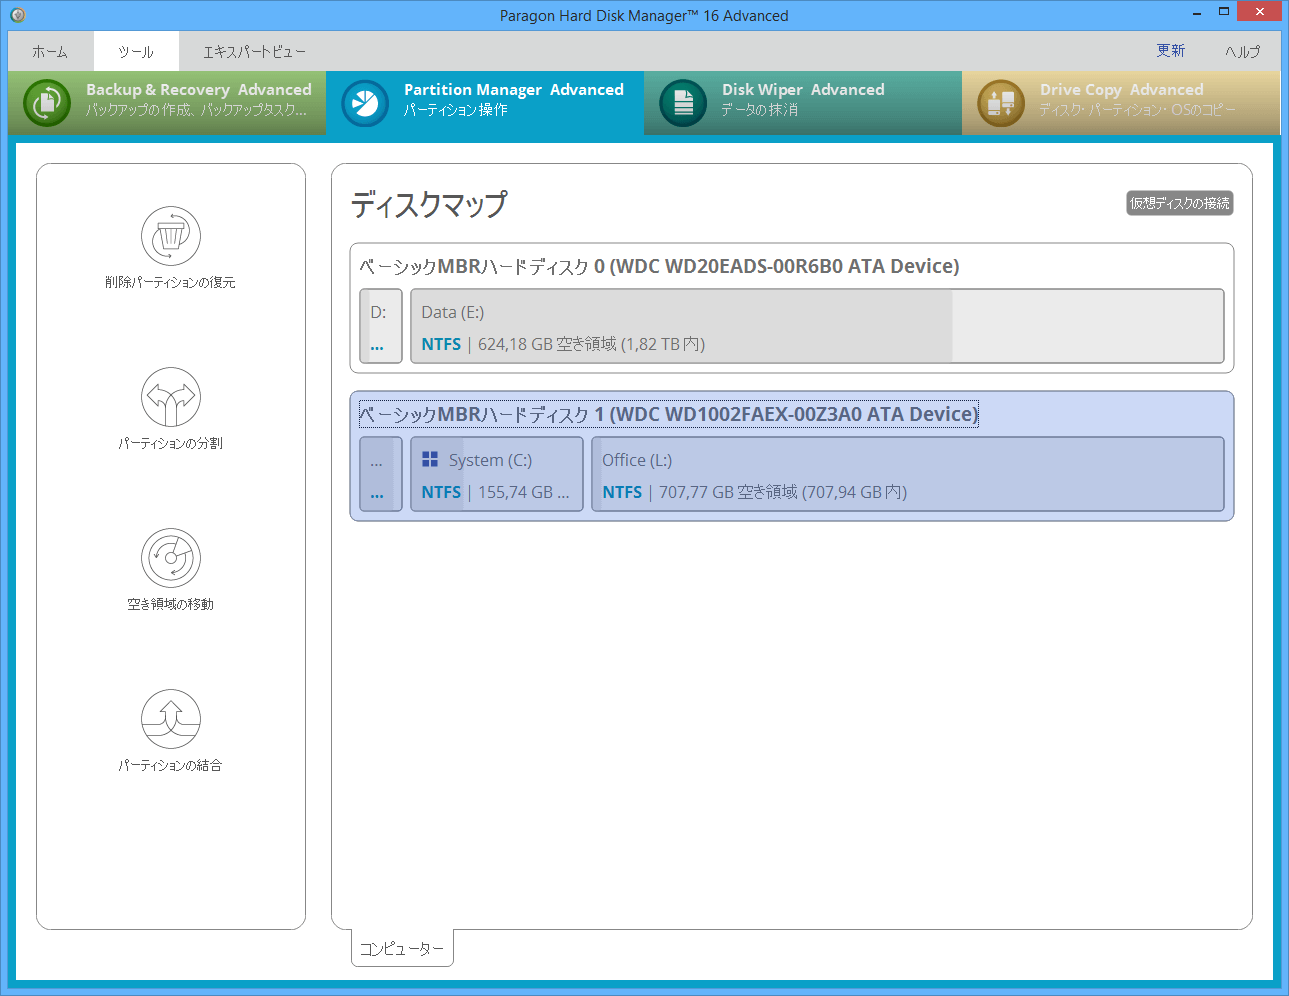Viewport: 1289px width, 996px height.
Task: Click the Partition Manager pie chart icon
Action: point(365,103)
